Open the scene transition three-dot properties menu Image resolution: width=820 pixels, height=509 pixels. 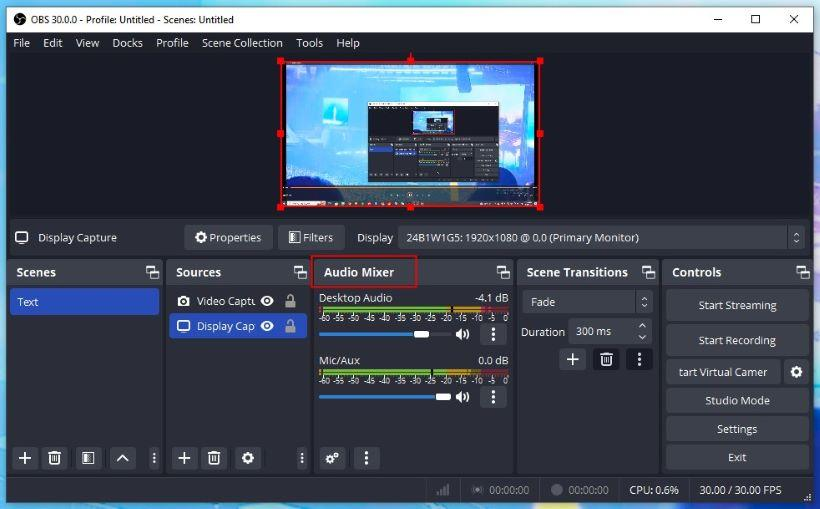pyautogui.click(x=639, y=359)
